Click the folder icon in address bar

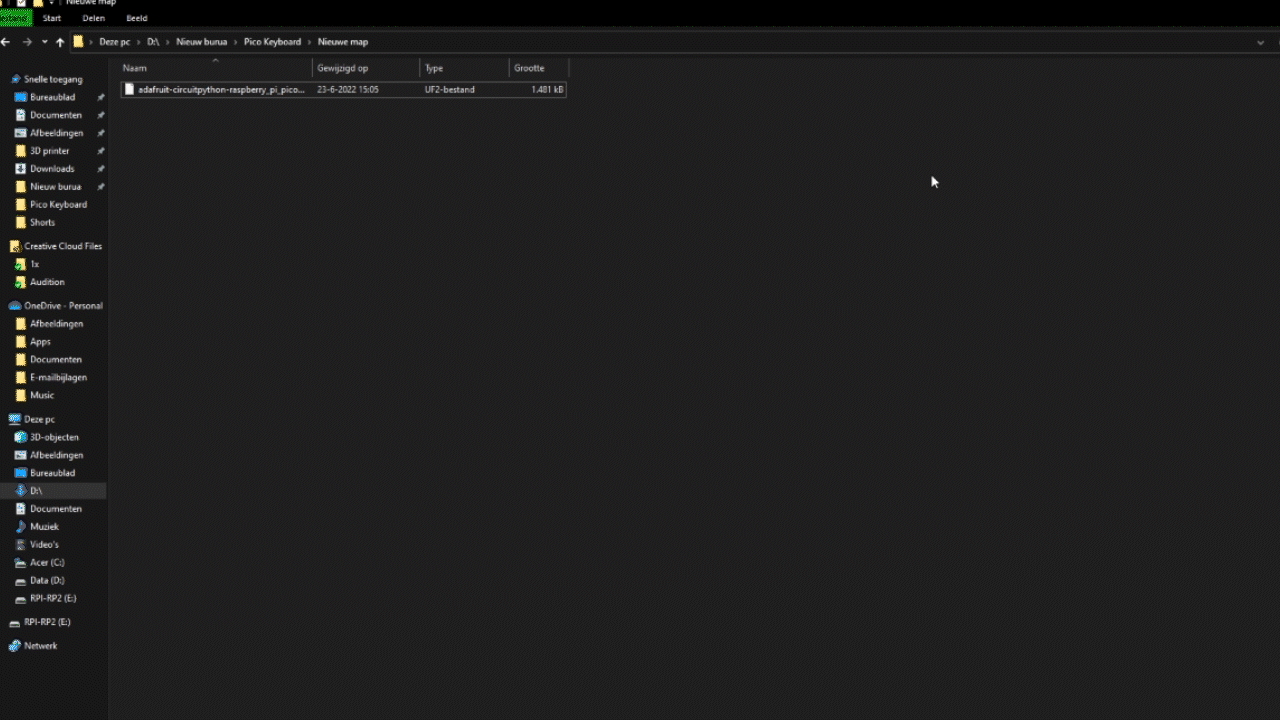(x=78, y=42)
